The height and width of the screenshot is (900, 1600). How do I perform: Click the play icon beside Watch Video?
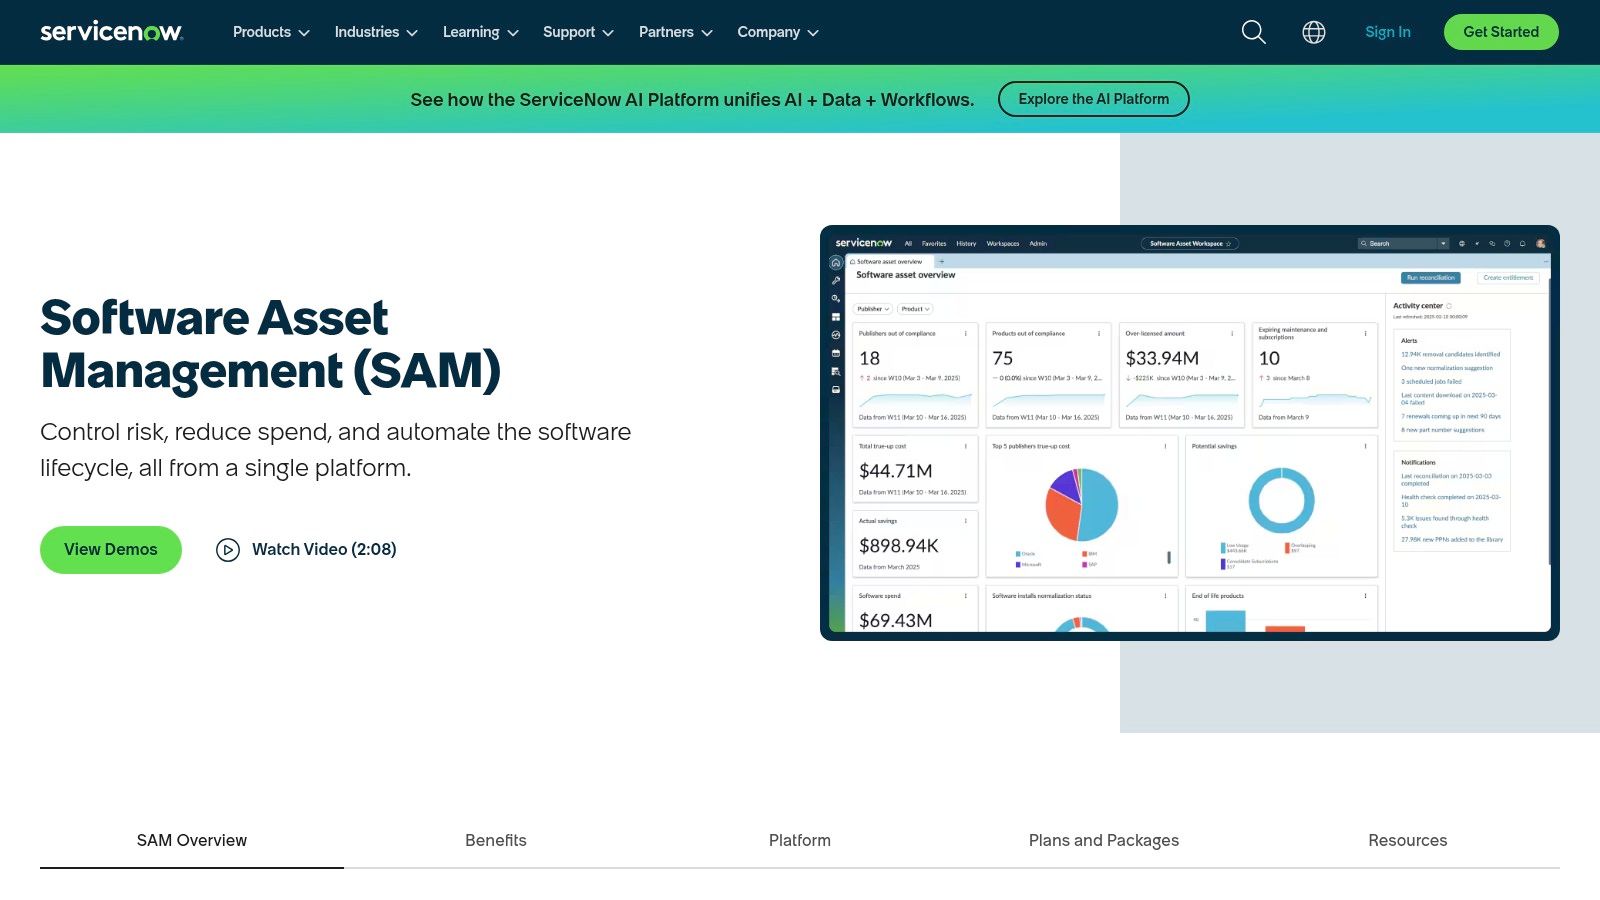coord(228,550)
